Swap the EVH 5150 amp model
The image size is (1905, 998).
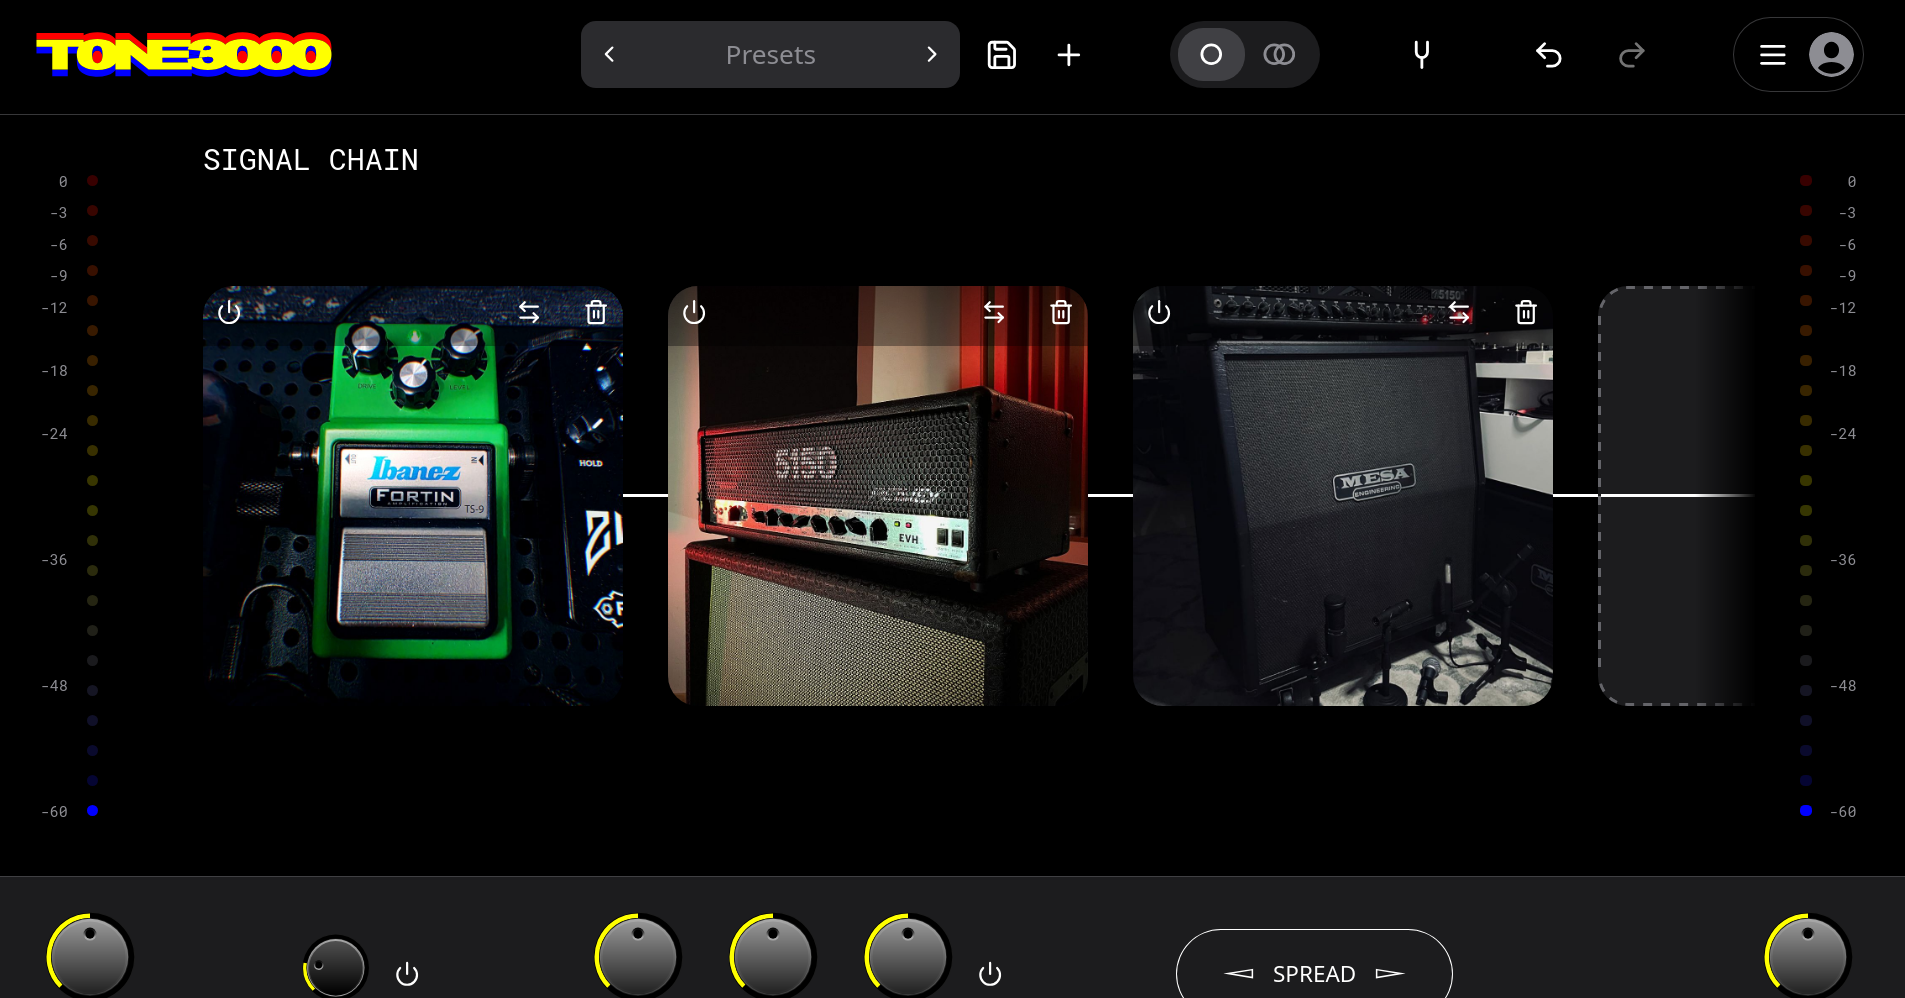(994, 313)
